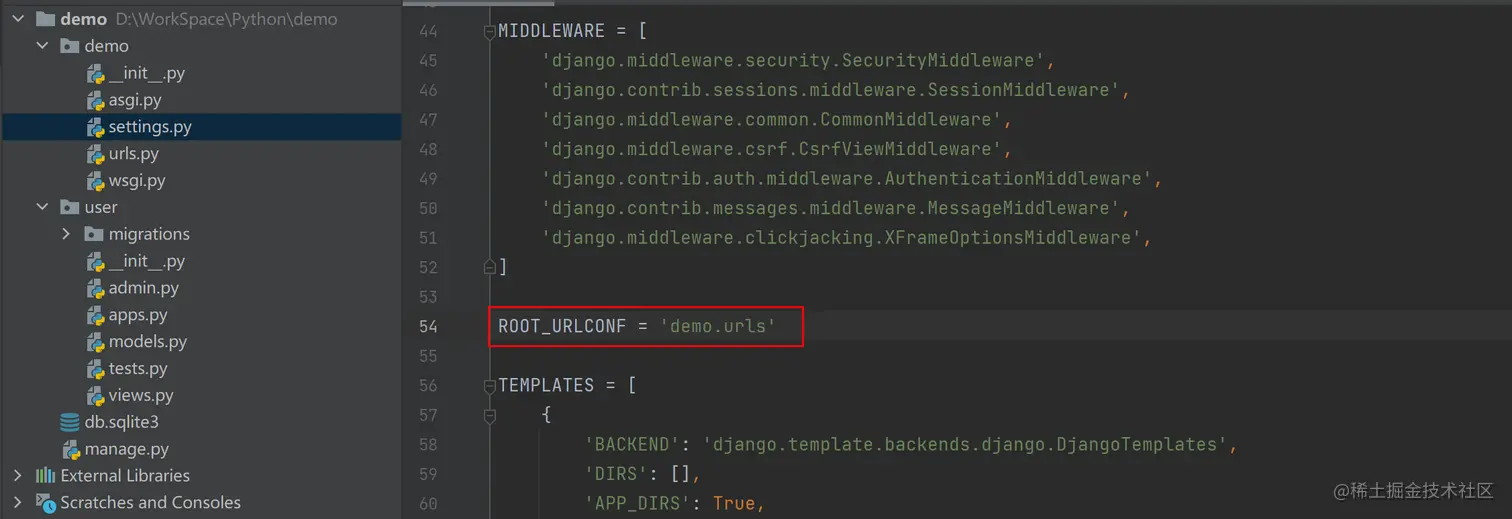This screenshot has width=1512, height=519.
Task: Click the CommonMiddleware string on line 47
Action: click(772, 120)
